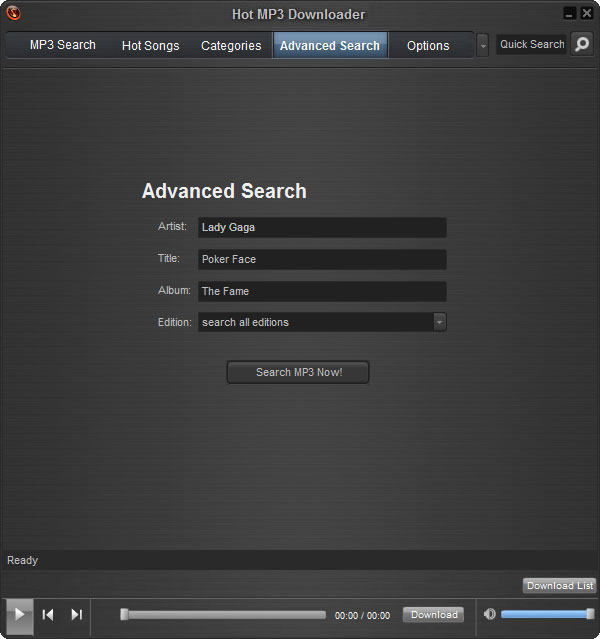Click the Download button near the player

point(434,615)
